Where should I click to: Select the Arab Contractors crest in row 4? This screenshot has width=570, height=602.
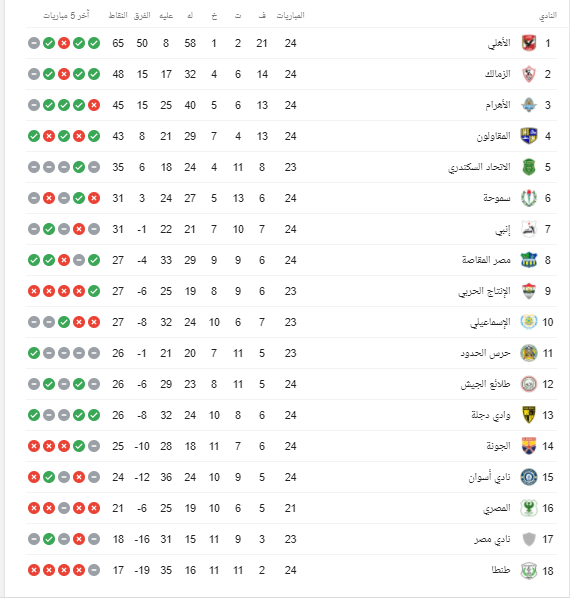click(x=529, y=136)
